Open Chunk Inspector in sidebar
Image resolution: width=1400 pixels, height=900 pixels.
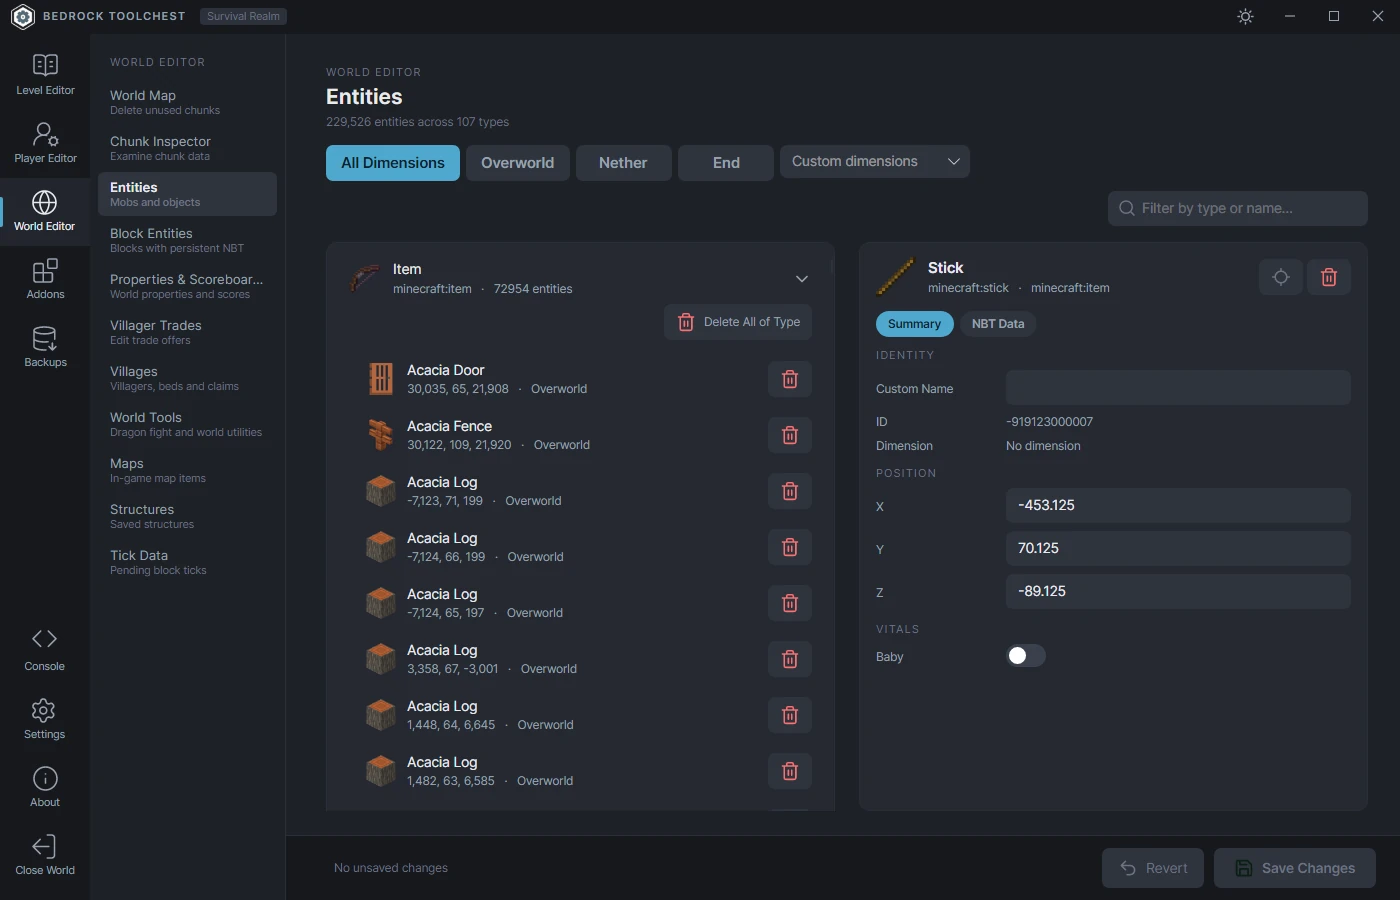[x=187, y=148]
